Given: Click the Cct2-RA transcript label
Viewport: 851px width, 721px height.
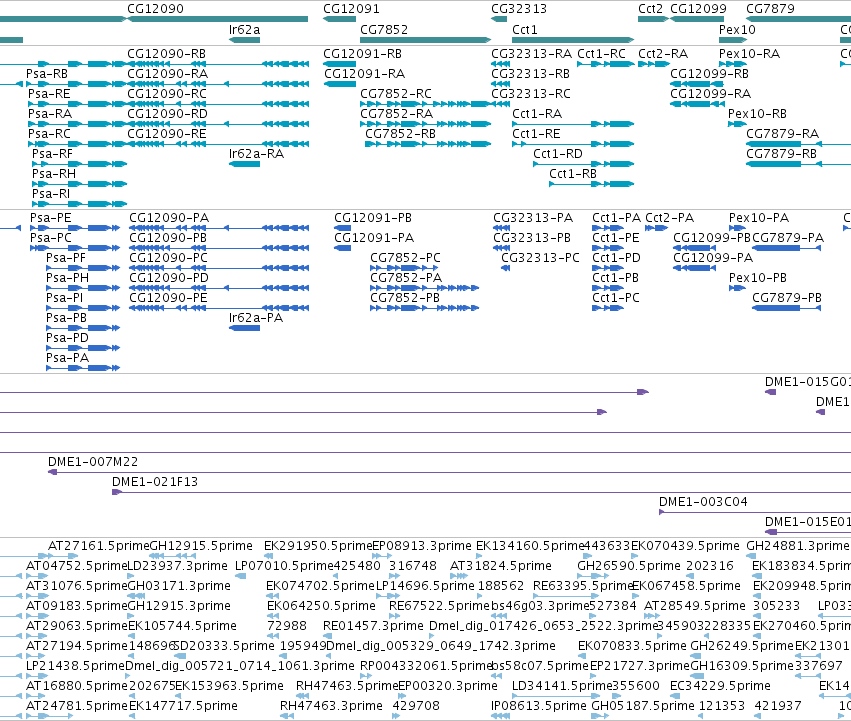Looking at the screenshot, I should tap(663, 54).
